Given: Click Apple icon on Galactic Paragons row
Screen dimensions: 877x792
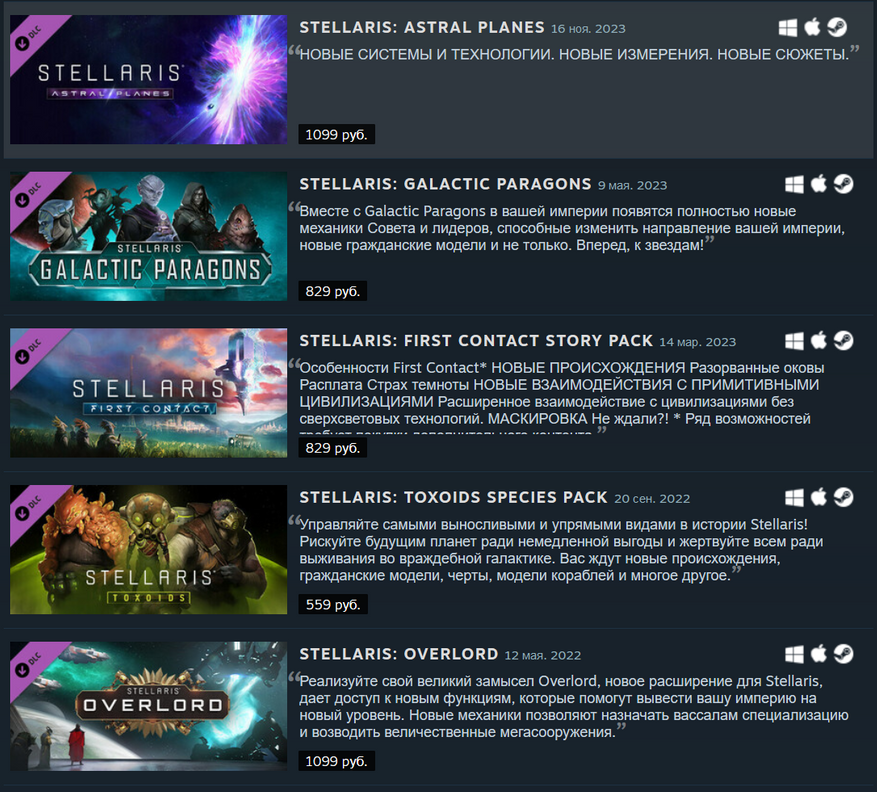Looking at the screenshot, I should [x=818, y=184].
